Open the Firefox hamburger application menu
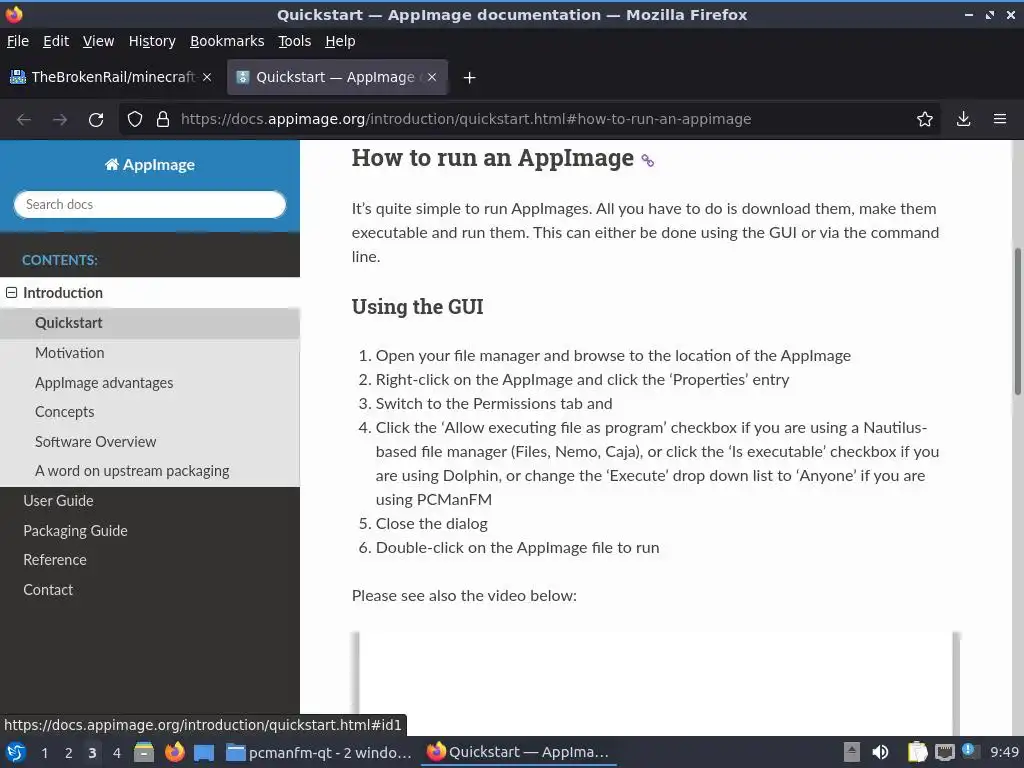Screen dimensions: 1024x768 click(1000, 119)
